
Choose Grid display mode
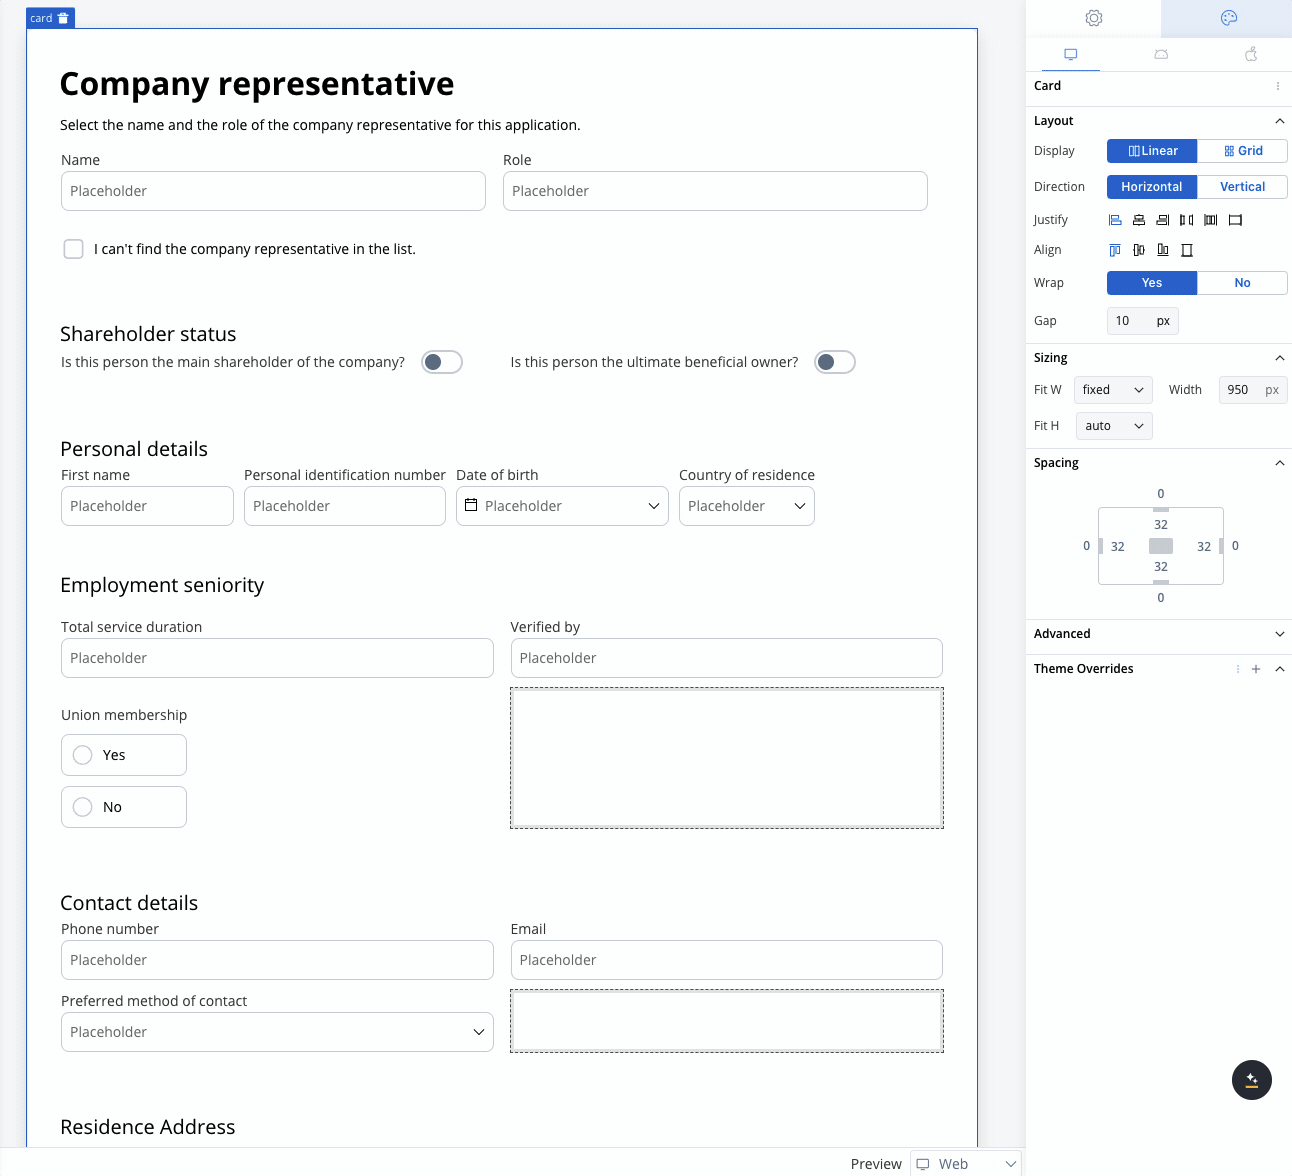pyautogui.click(x=1243, y=151)
